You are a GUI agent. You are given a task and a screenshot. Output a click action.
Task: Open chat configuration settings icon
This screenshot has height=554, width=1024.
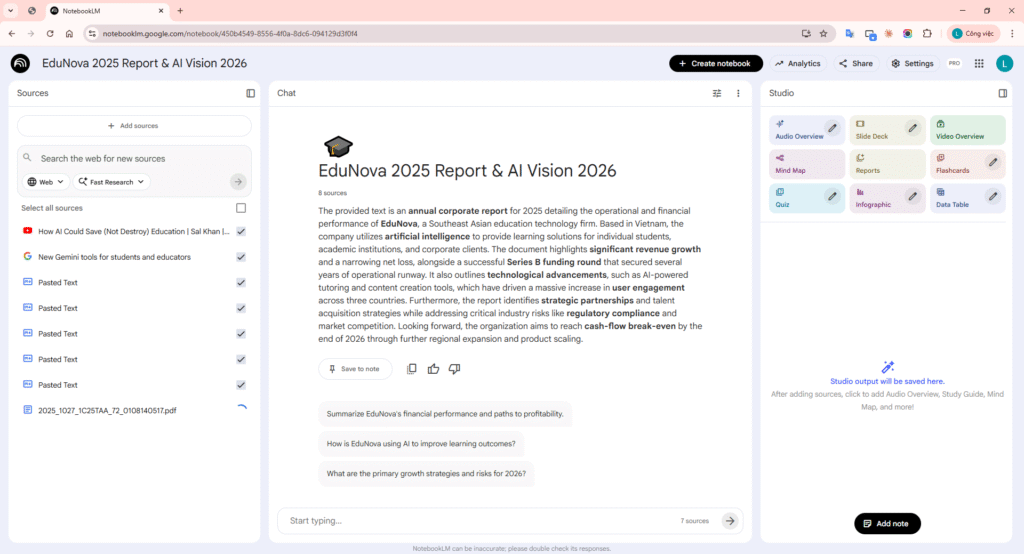(716, 93)
